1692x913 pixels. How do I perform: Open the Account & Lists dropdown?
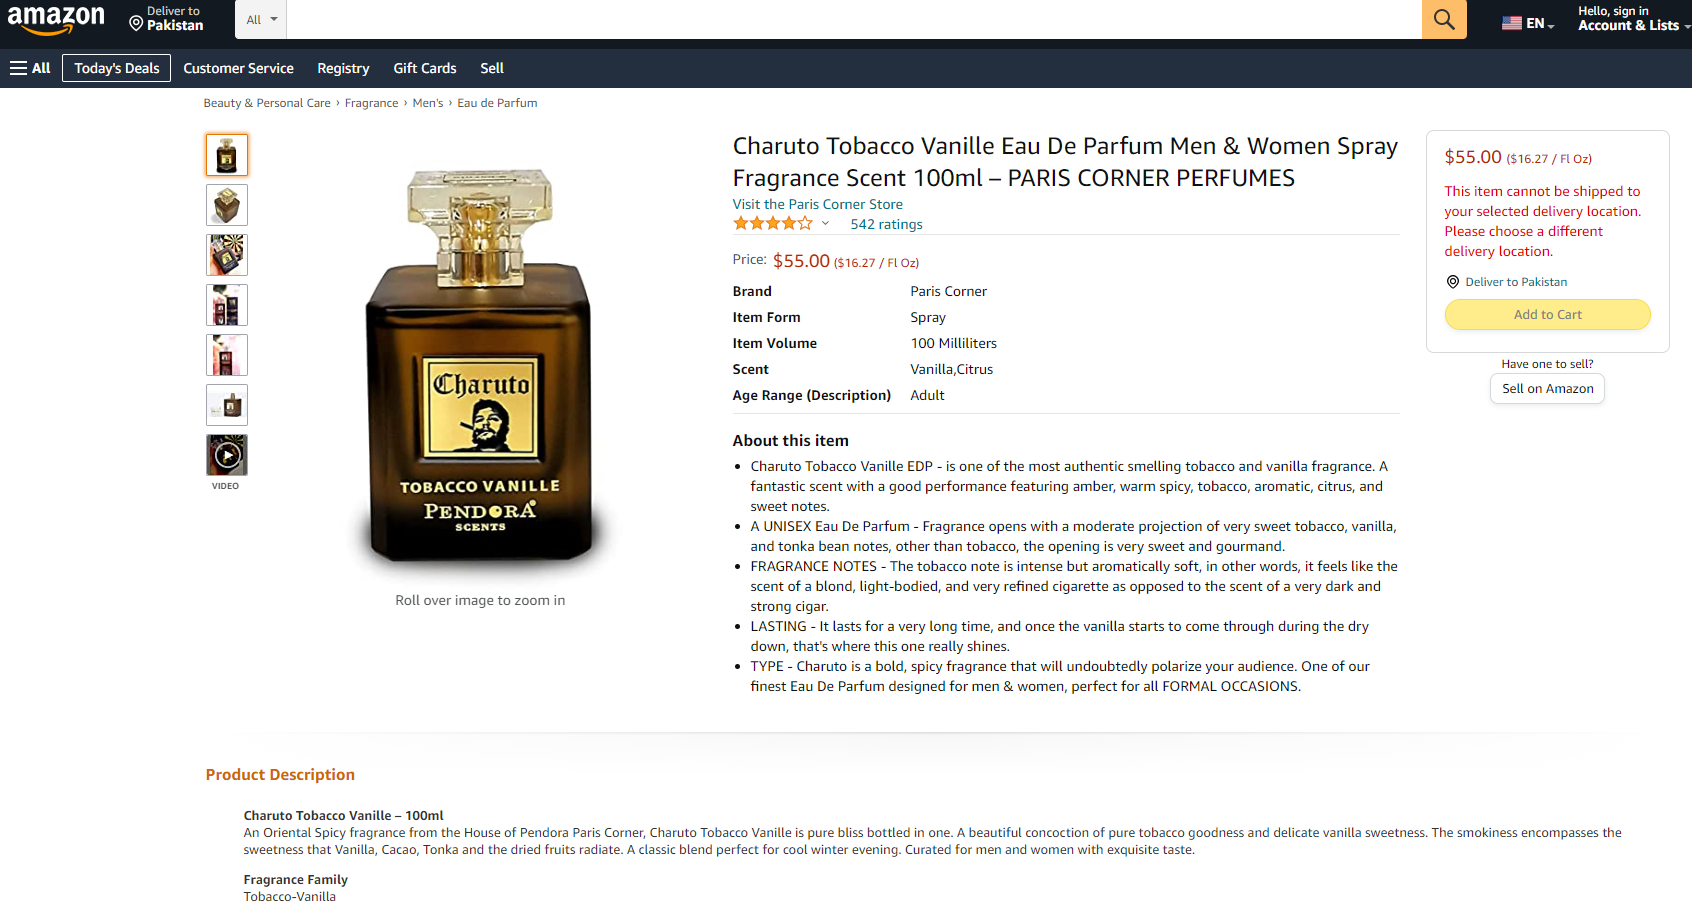[x=1633, y=19]
